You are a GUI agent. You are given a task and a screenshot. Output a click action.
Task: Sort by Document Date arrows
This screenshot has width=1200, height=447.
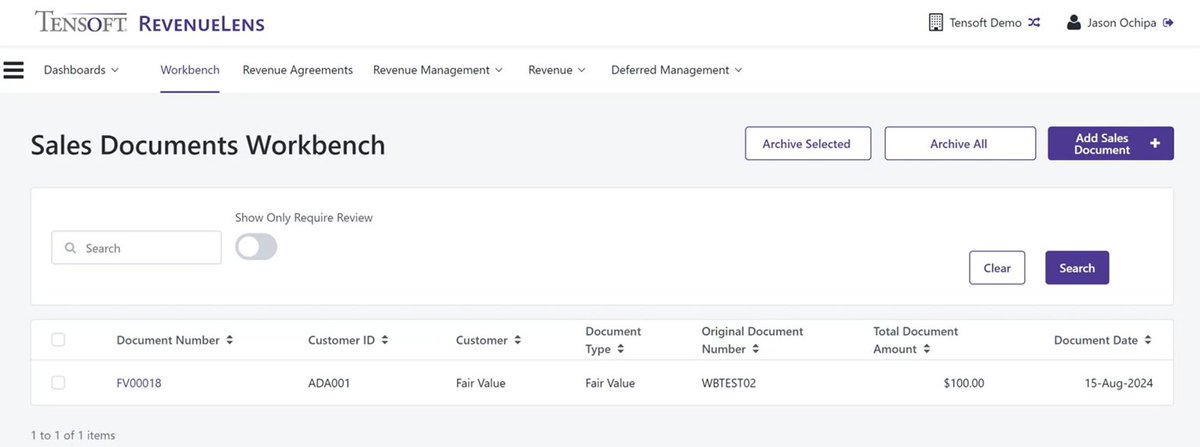[x=1148, y=340]
